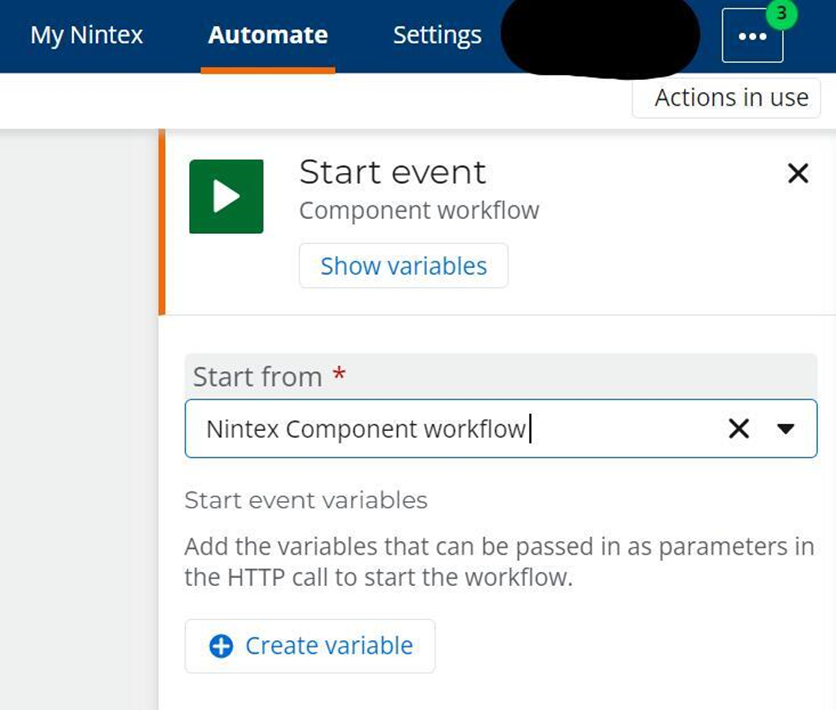
Task: Open the My Nintex tab
Action: 86,35
